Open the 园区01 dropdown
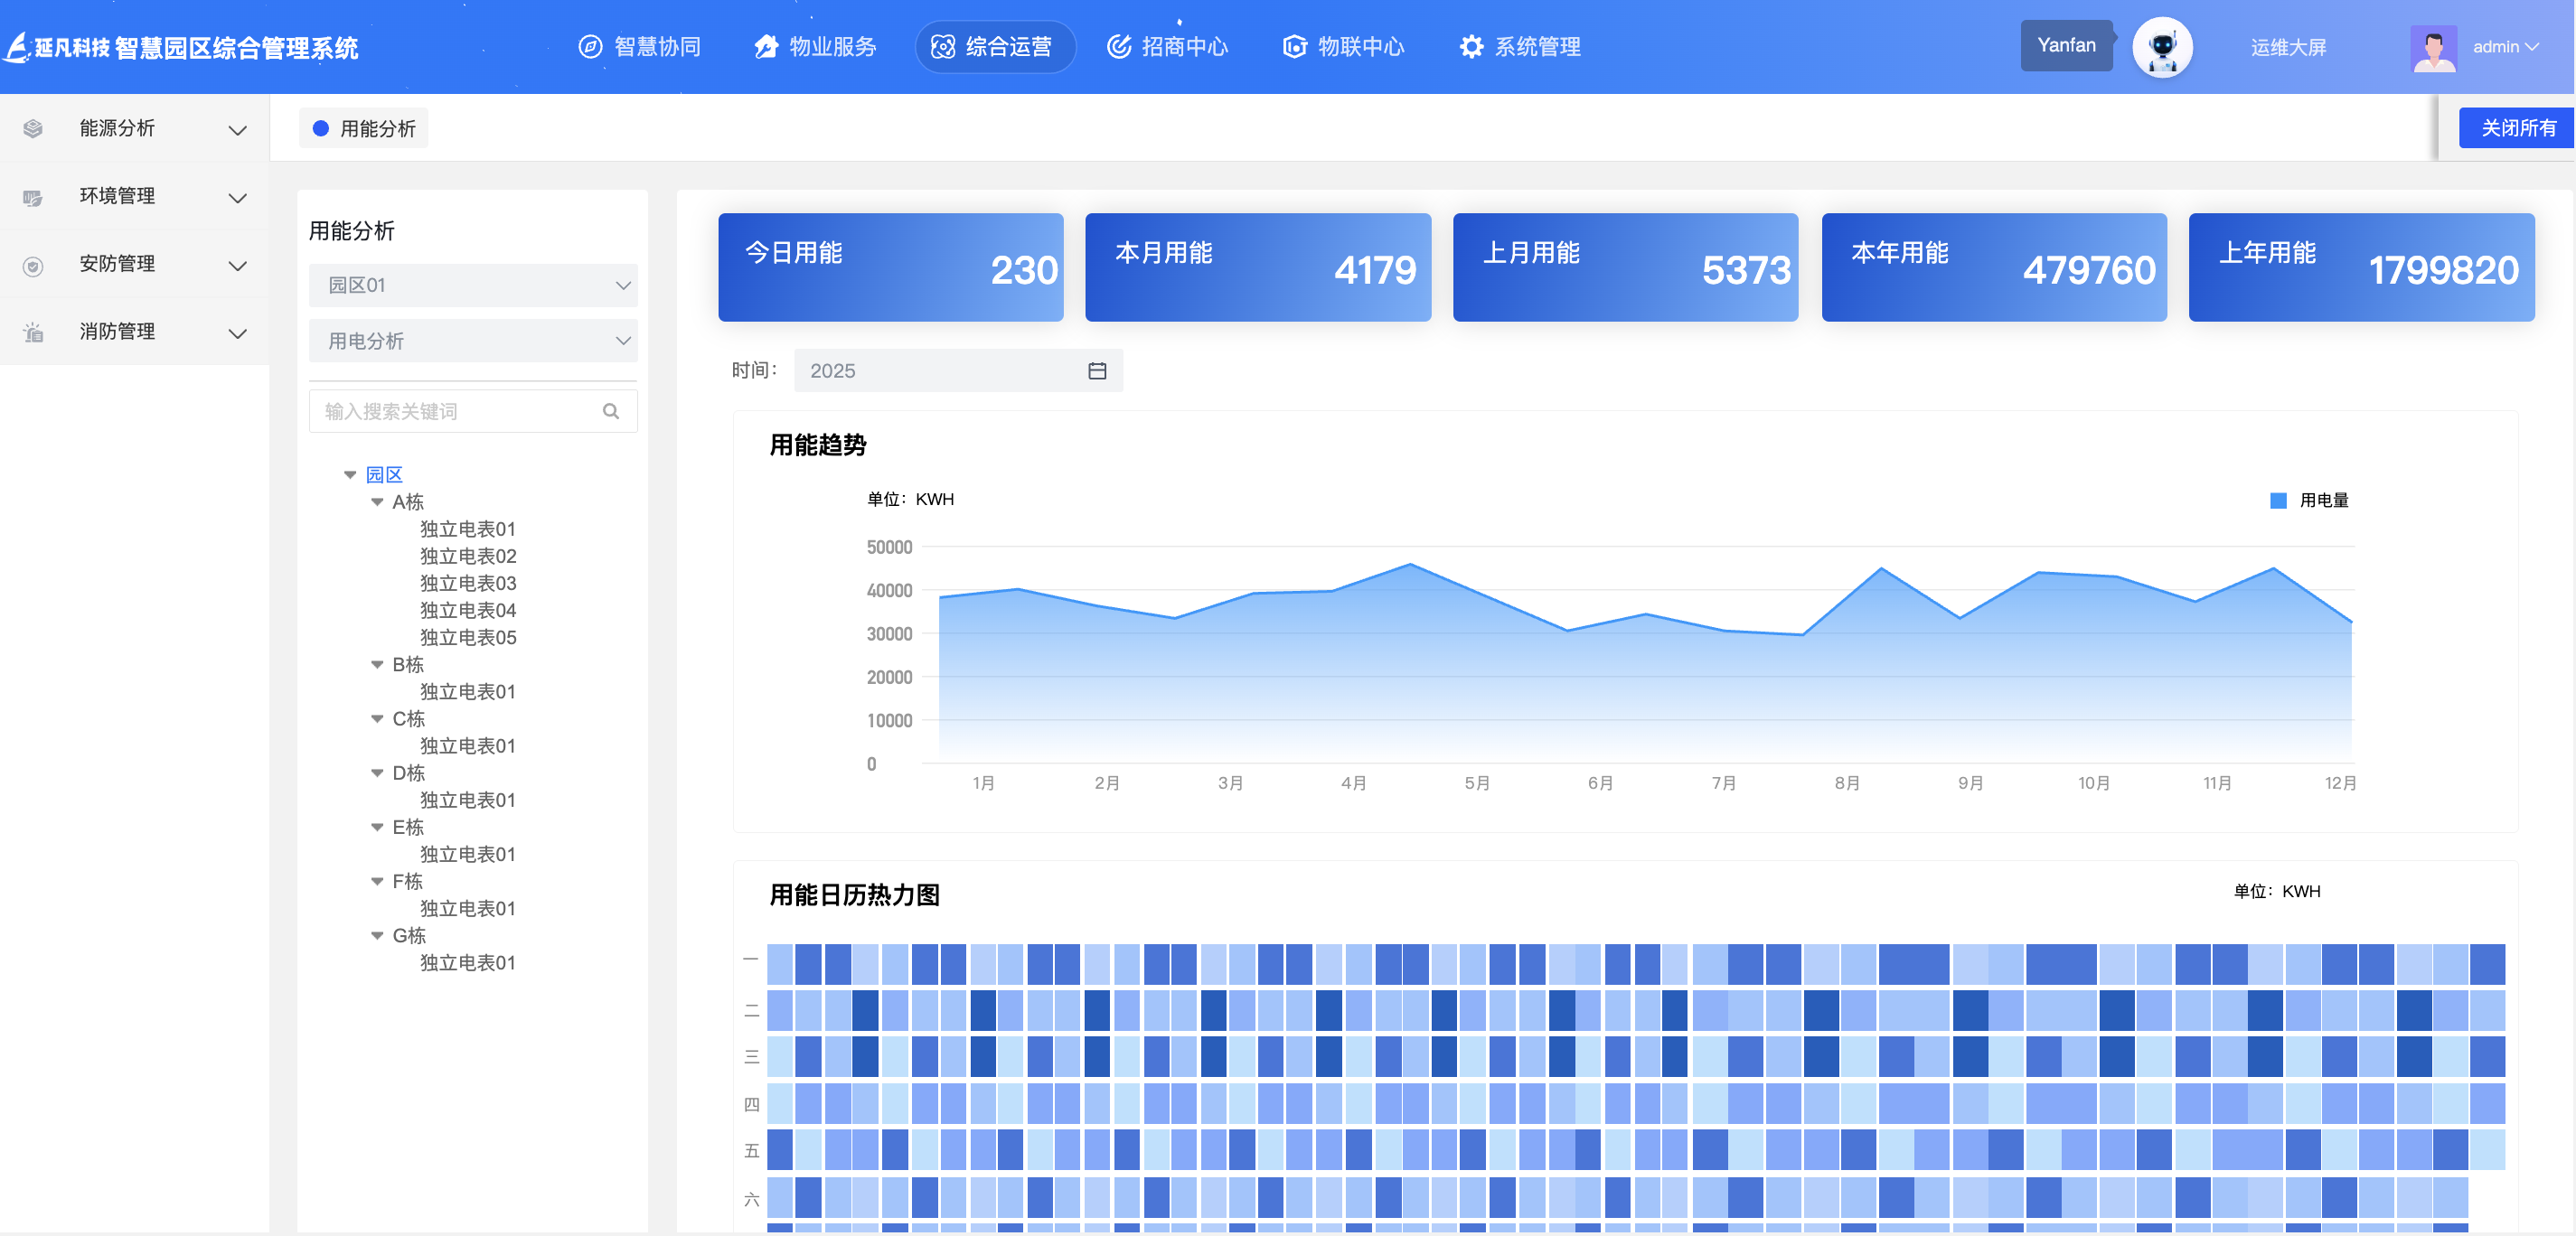Image resolution: width=2576 pixels, height=1236 pixels. pos(473,285)
